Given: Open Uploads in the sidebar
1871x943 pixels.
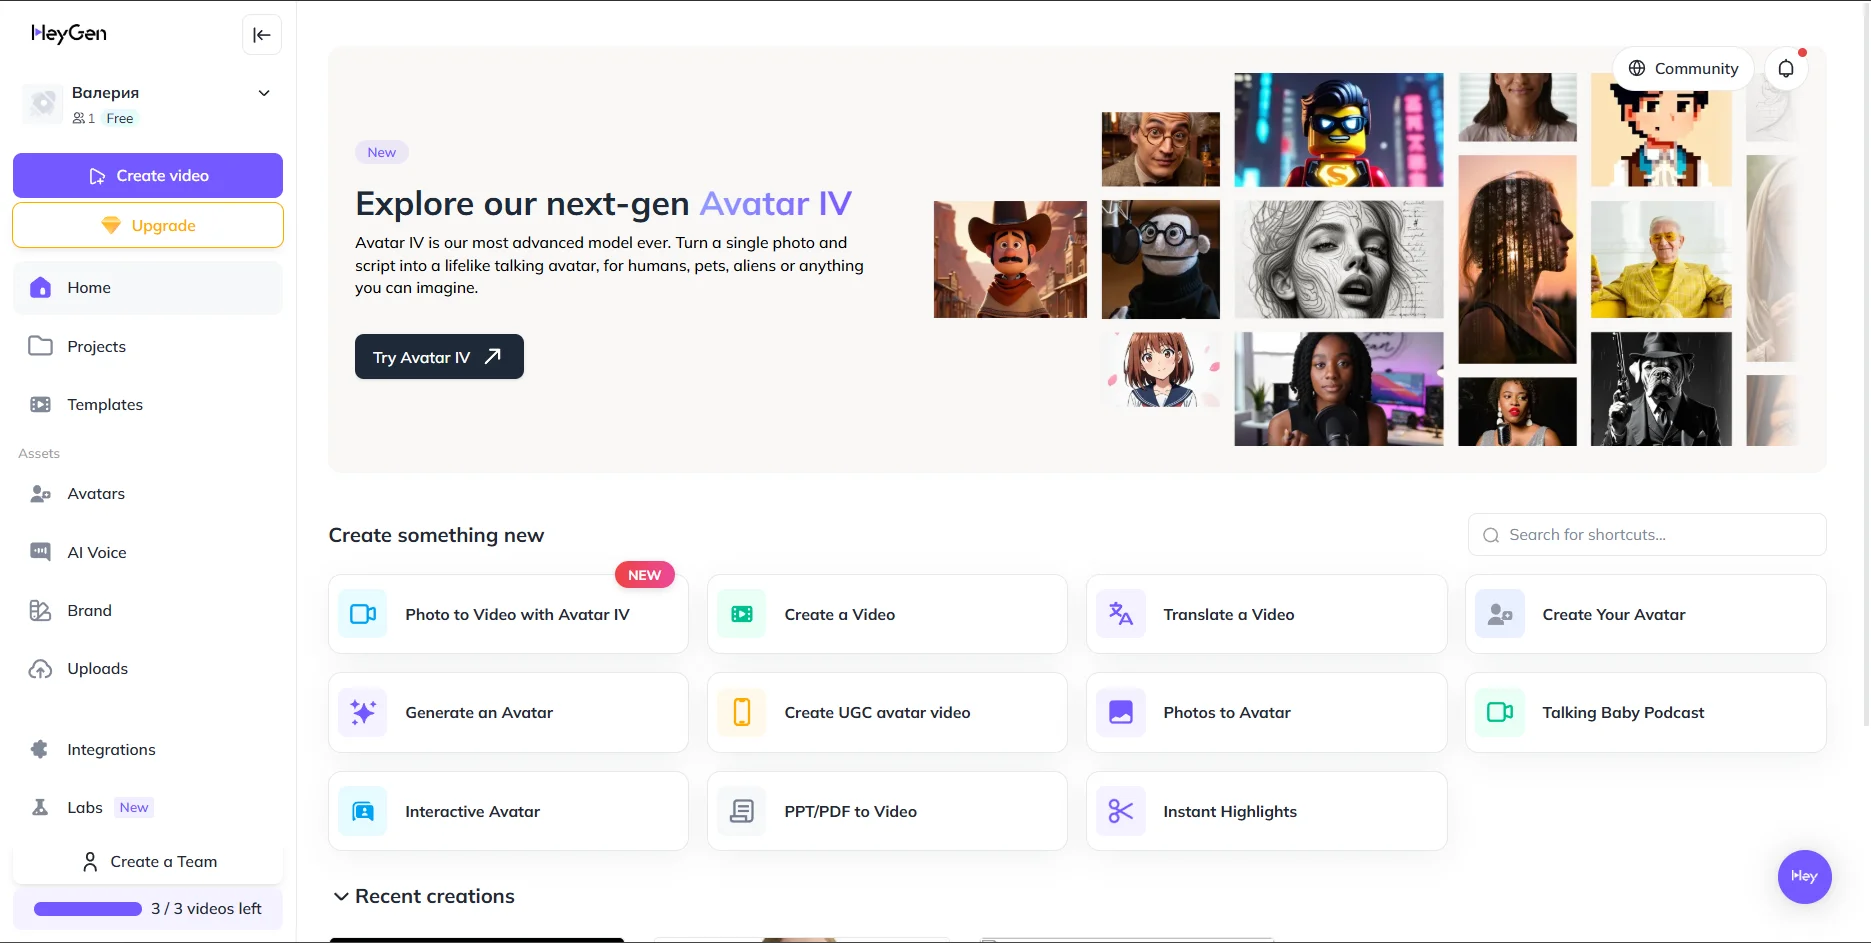Looking at the screenshot, I should 148,669.
